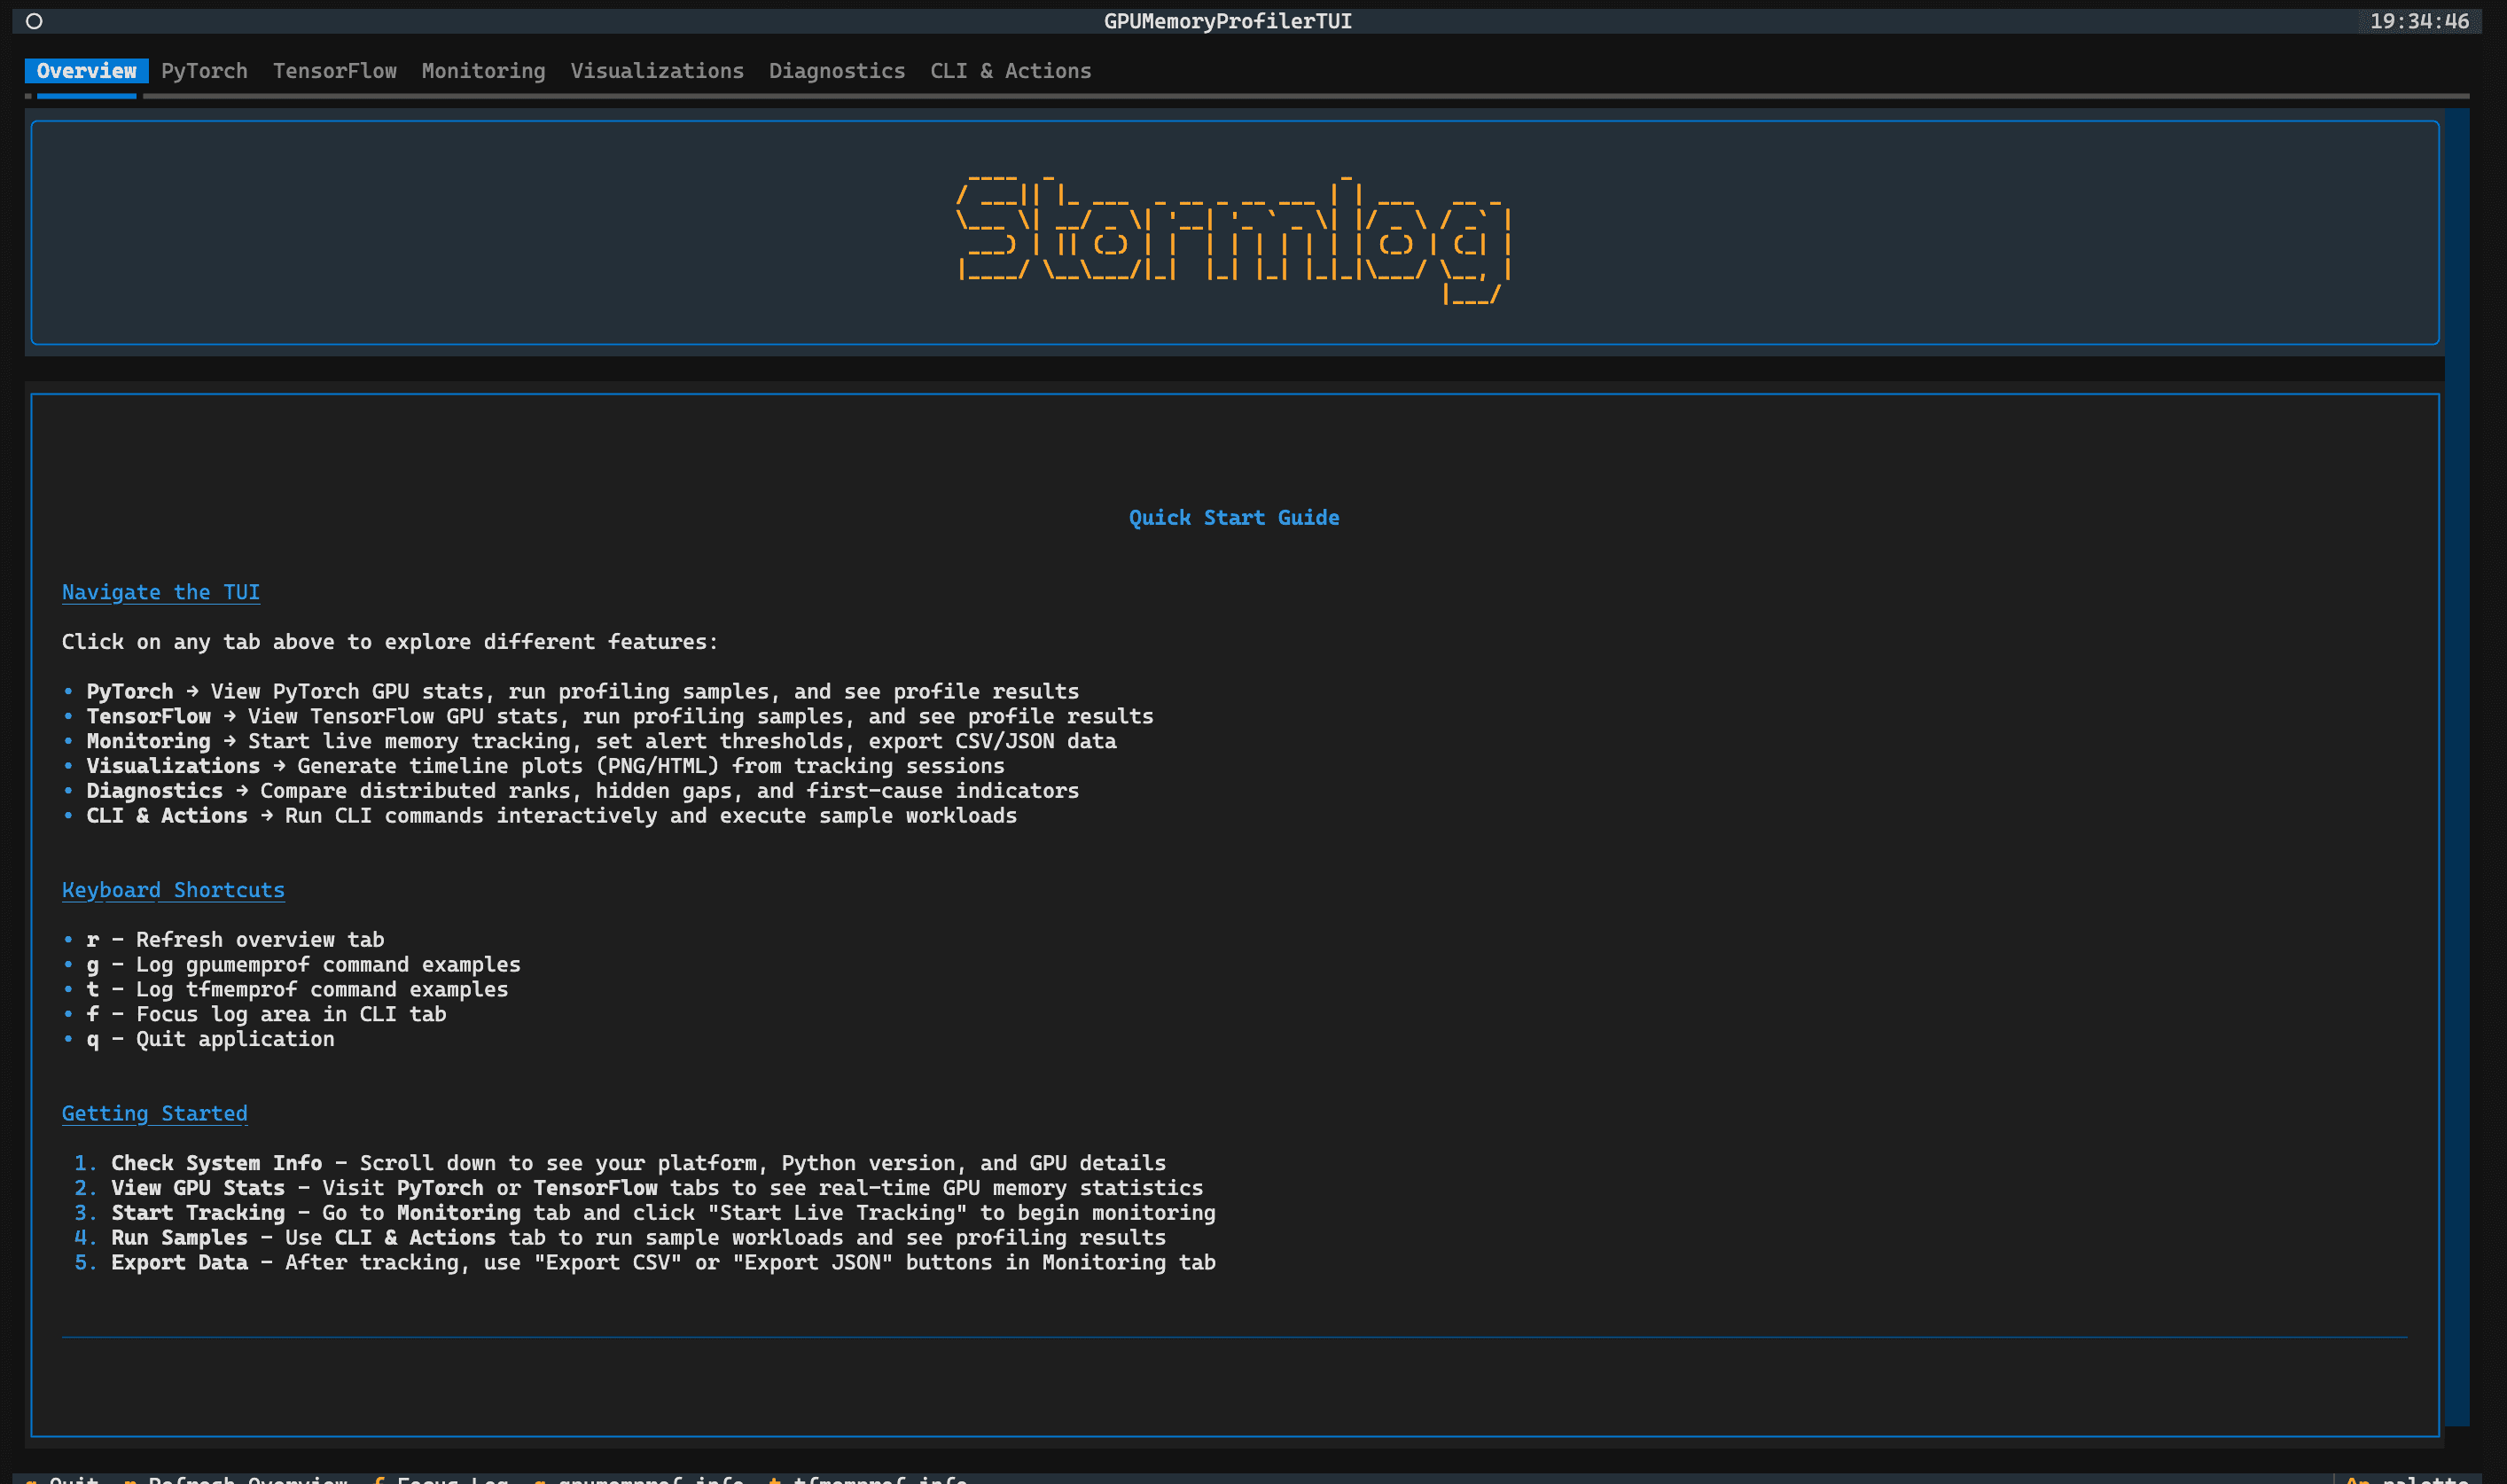Click the Keyboard Shortcuts heading link

pos(173,890)
